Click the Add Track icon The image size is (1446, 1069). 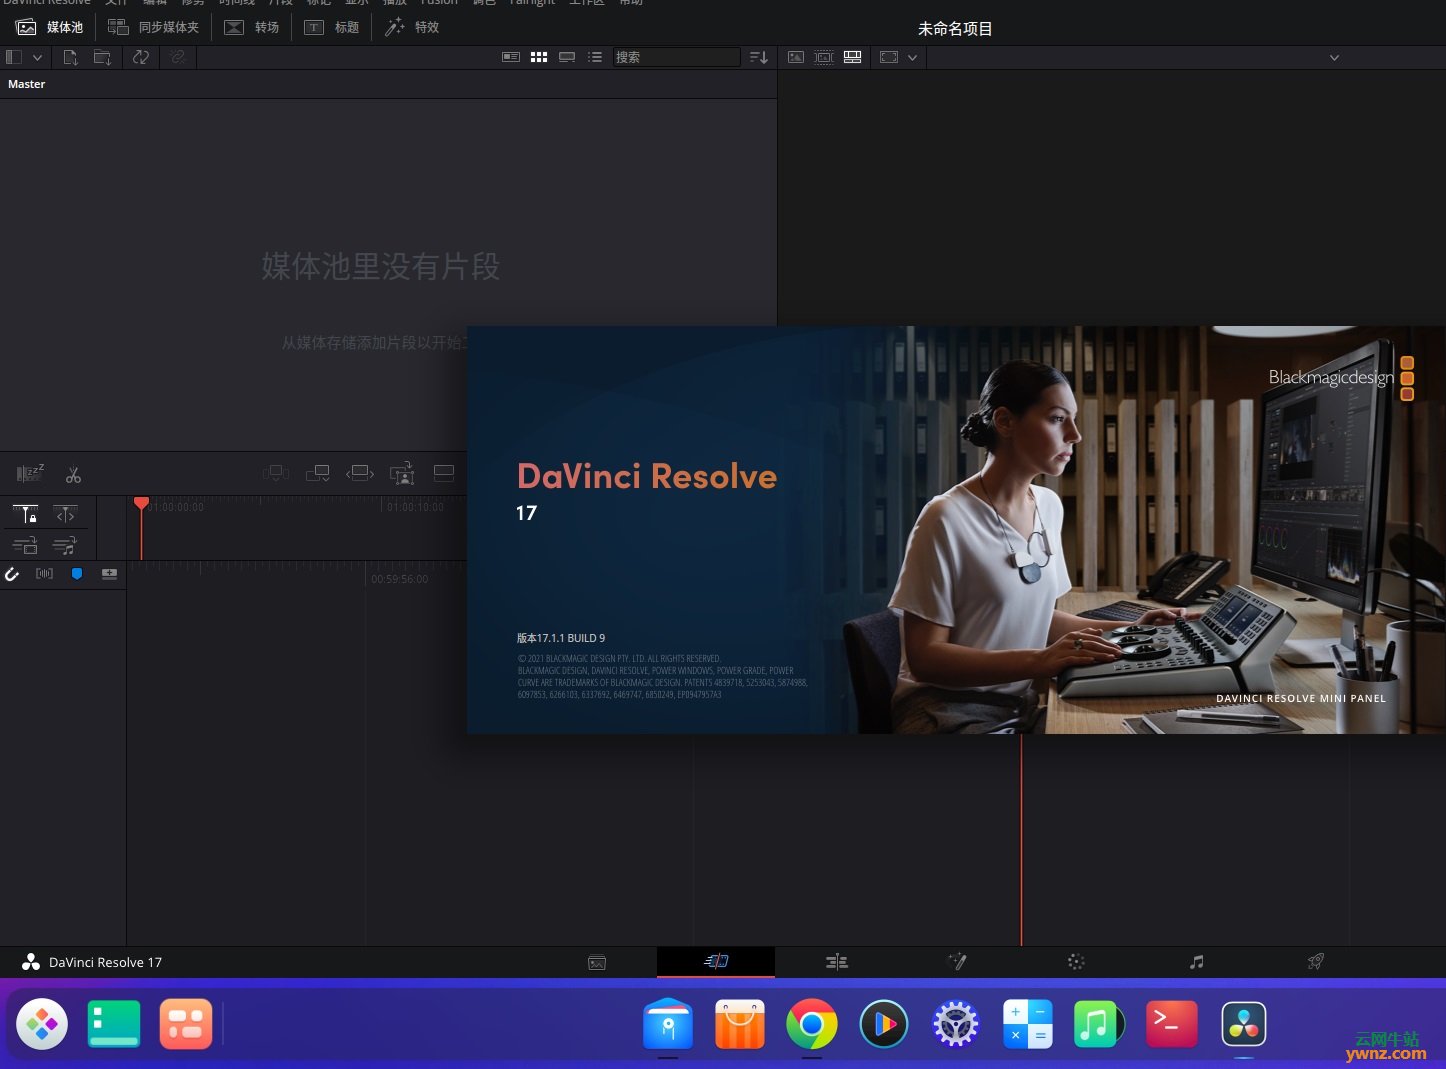(109, 574)
